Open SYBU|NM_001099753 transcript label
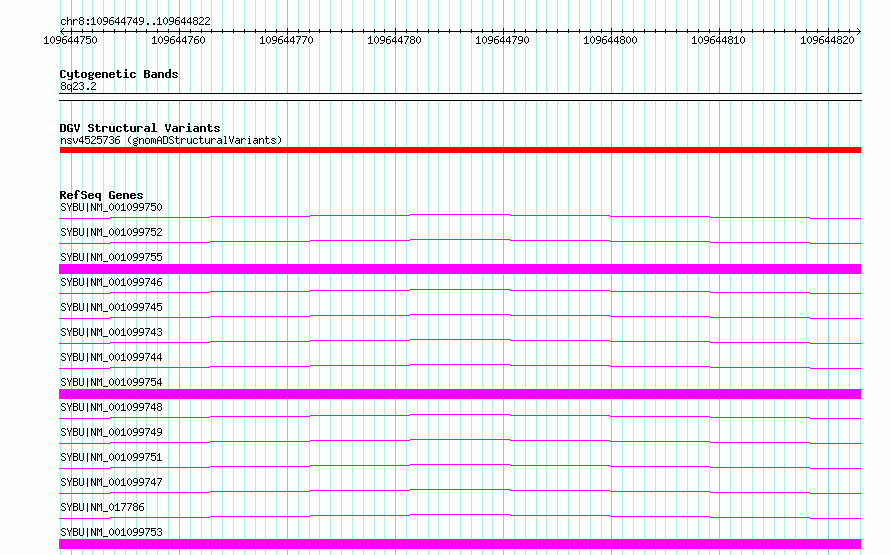Image resolution: width=890 pixels, height=555 pixels. (111, 532)
